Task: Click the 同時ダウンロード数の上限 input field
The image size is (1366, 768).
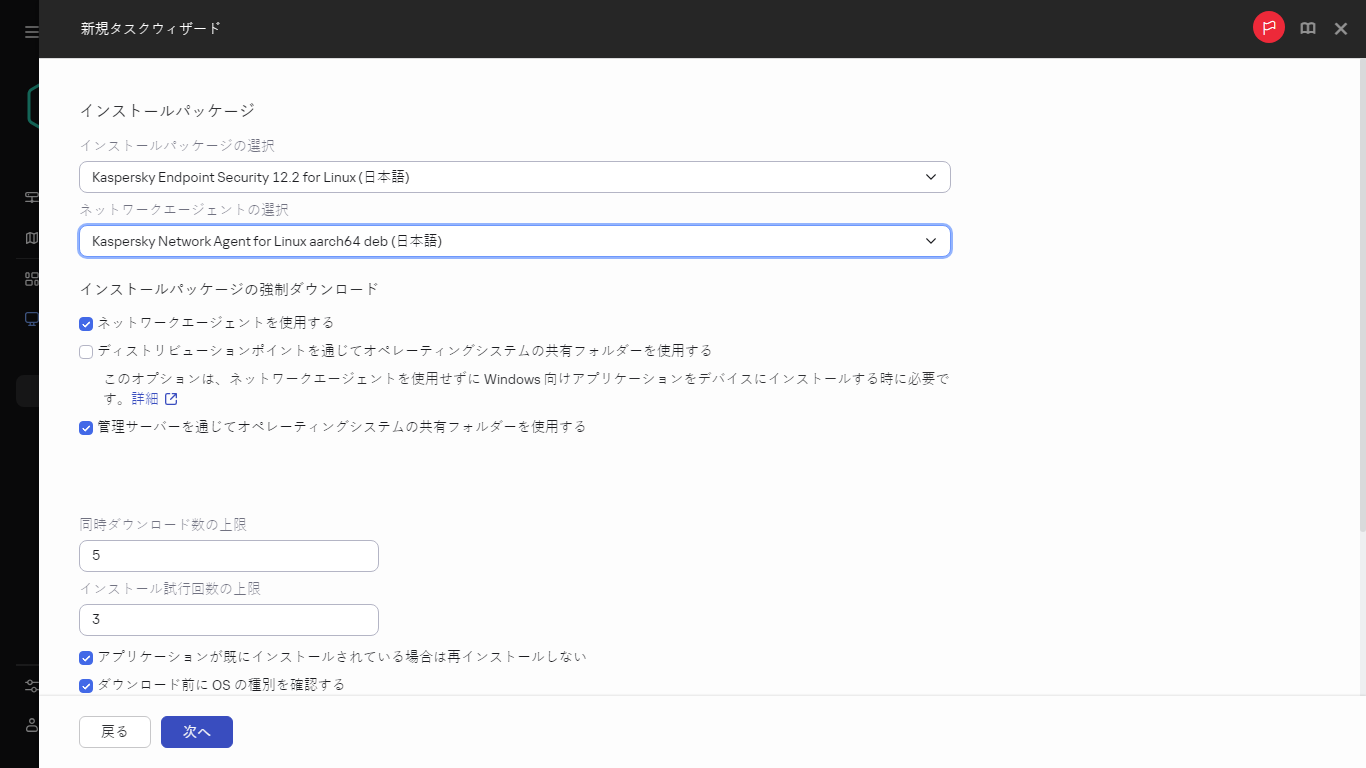Action: (228, 555)
